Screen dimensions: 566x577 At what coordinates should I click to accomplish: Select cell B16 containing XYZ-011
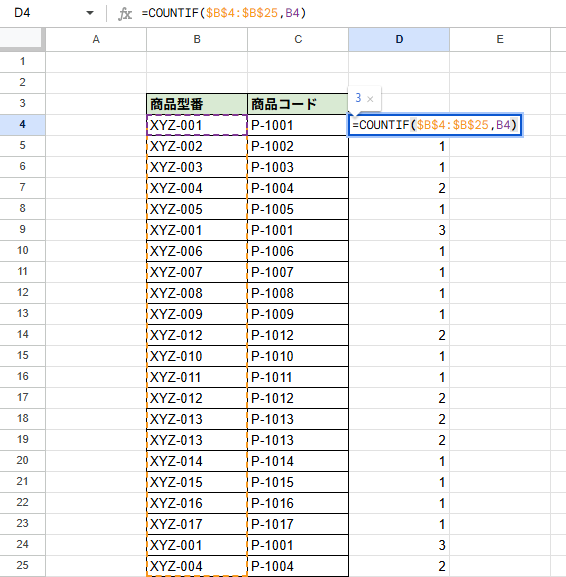(x=197, y=377)
